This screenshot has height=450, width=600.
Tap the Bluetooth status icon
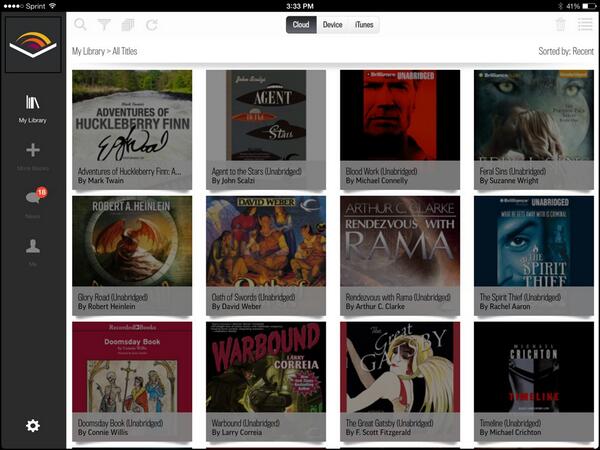[x=560, y=6]
